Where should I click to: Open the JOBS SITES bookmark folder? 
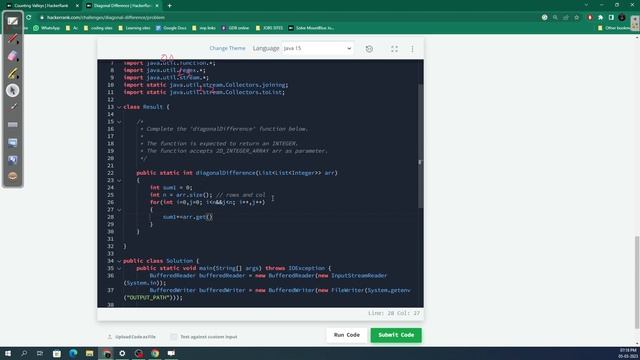pos(269,28)
